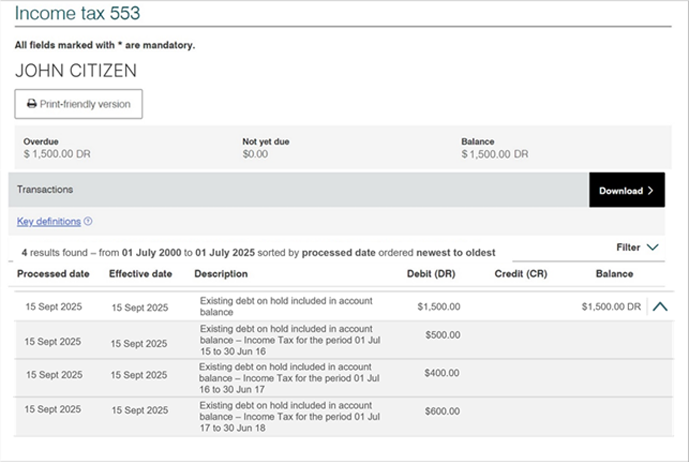
Task: Click the Print-friendly version button text
Action: [85, 104]
